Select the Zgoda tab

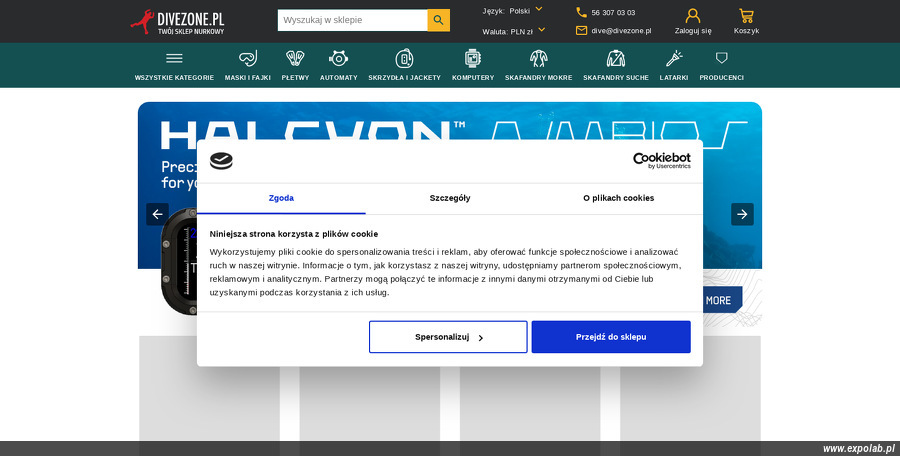pyautogui.click(x=281, y=198)
